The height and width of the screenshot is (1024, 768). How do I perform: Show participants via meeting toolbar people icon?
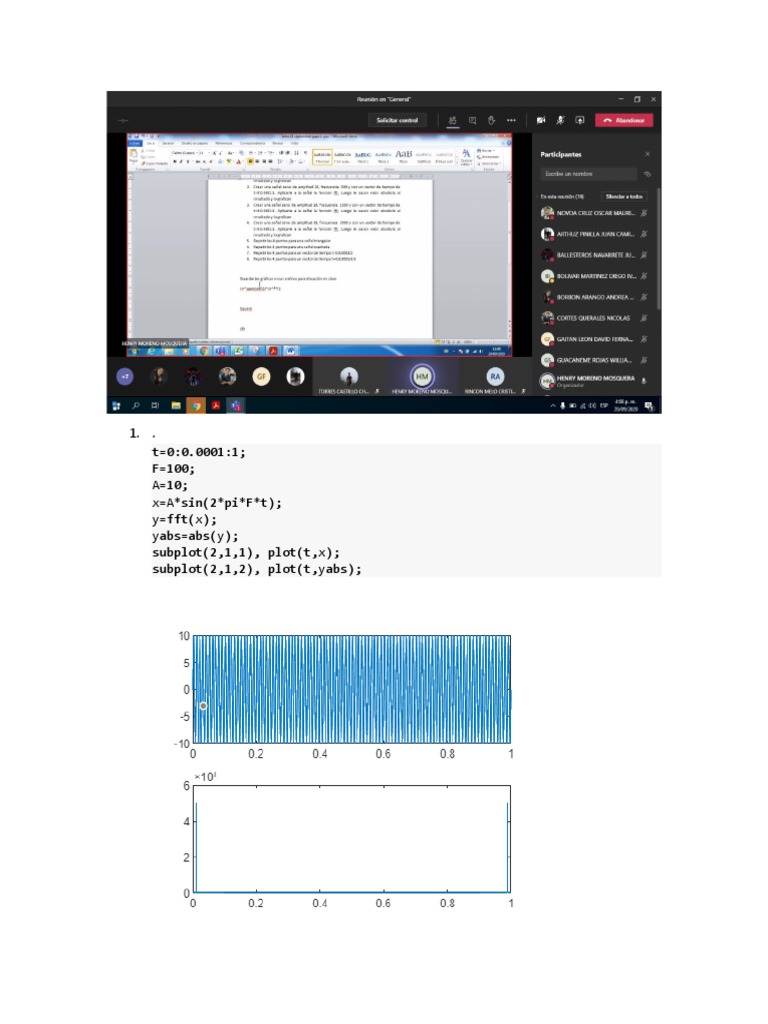coord(453,120)
